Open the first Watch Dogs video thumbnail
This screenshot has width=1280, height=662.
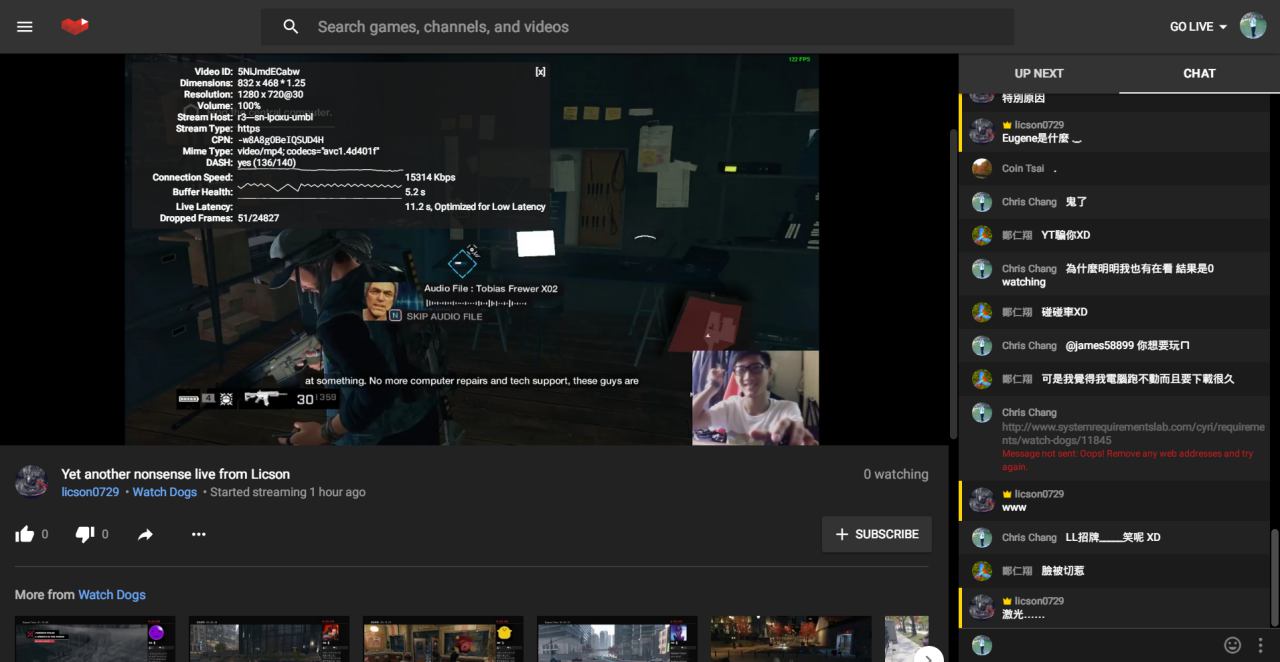(95, 638)
